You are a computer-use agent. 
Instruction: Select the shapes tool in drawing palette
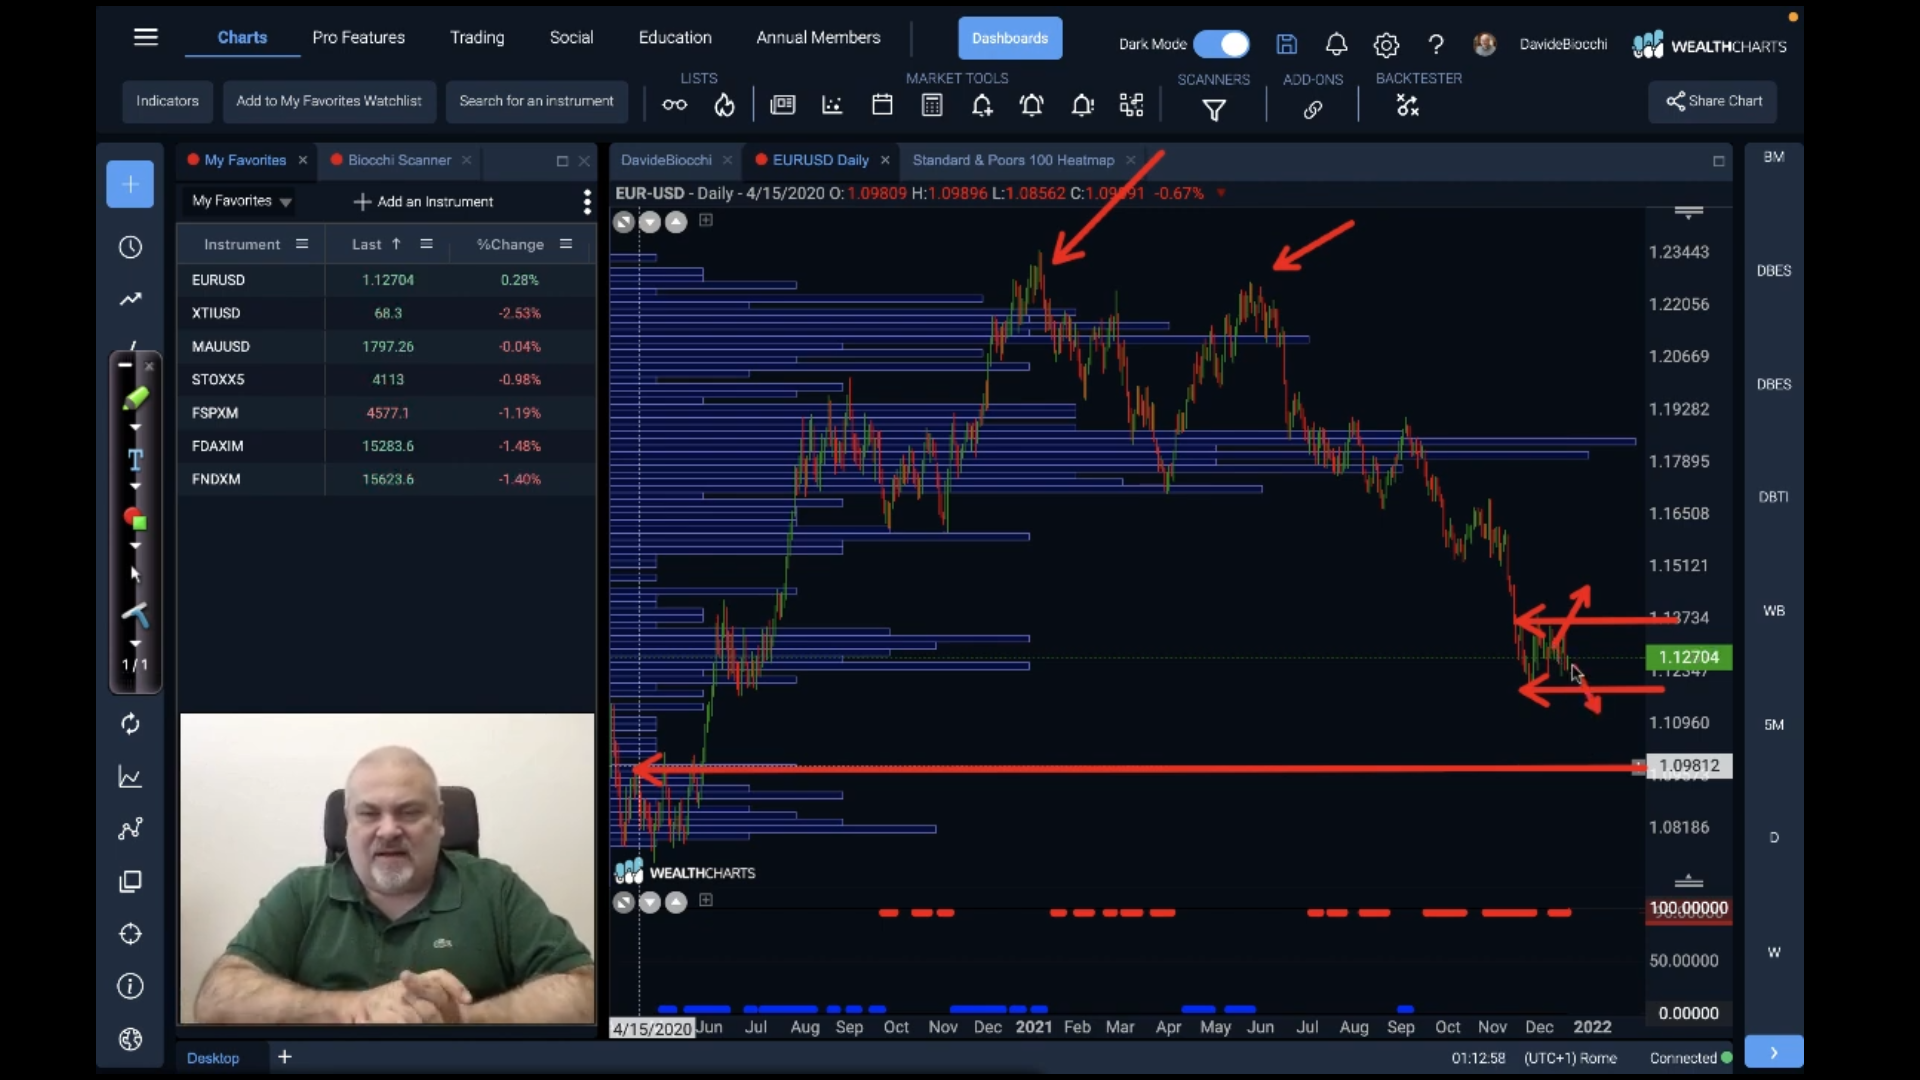pyautogui.click(x=135, y=519)
